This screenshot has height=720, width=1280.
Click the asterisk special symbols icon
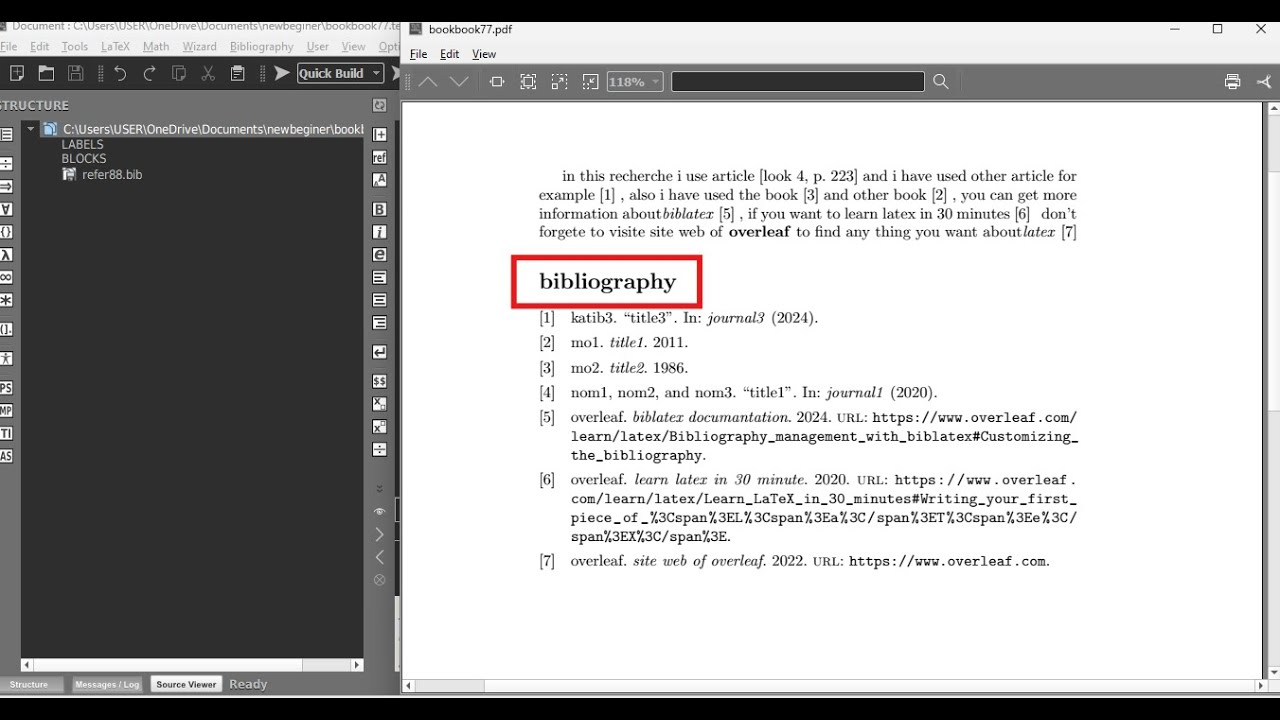click(6, 300)
